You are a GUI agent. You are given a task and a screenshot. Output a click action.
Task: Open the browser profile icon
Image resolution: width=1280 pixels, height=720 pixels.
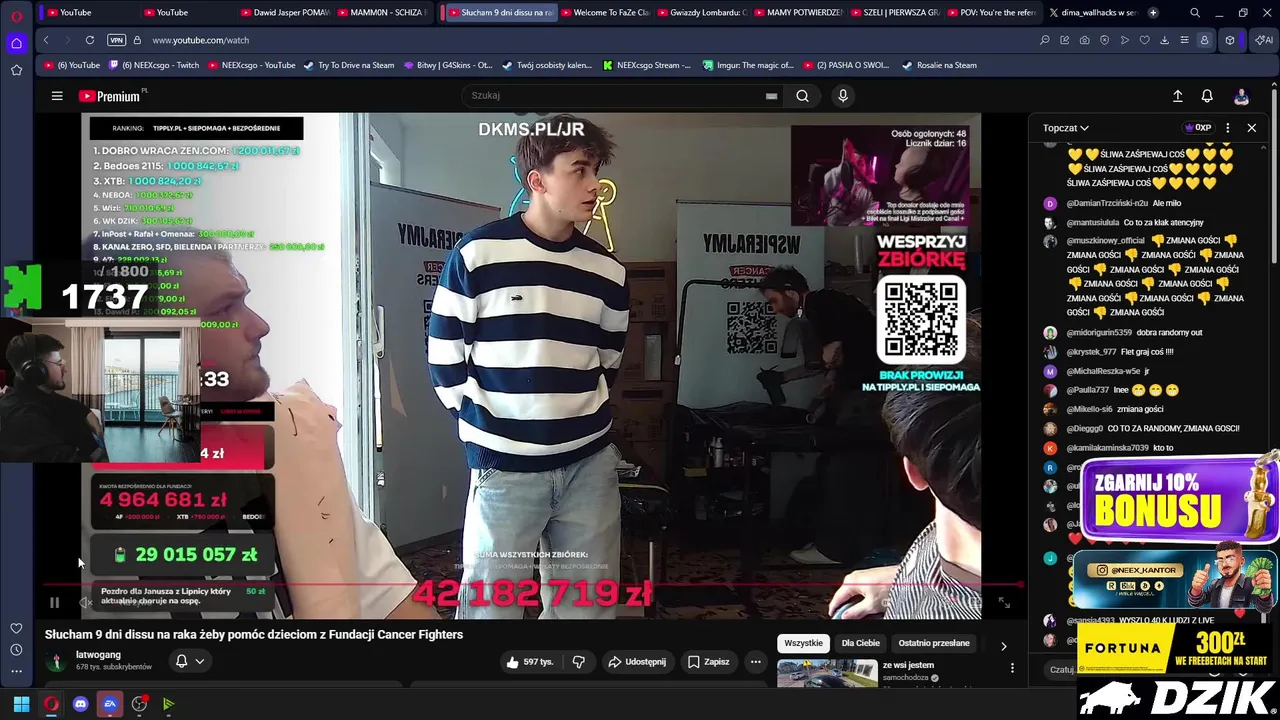tap(1204, 40)
